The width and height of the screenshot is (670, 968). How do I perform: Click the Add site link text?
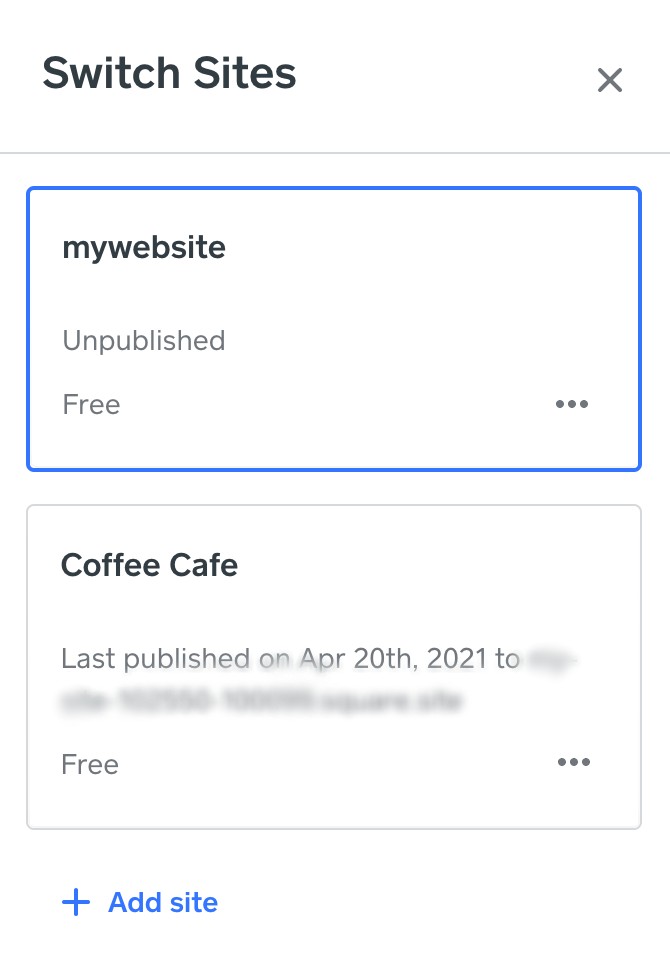(x=163, y=903)
